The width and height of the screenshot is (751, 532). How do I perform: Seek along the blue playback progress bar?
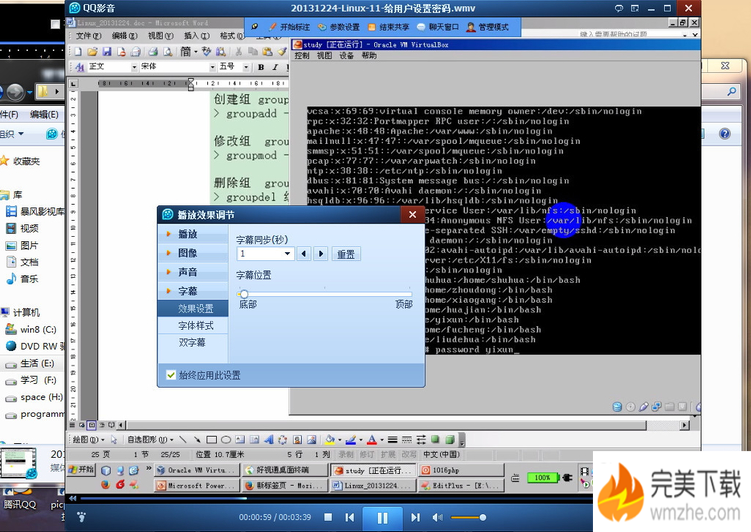coord(335,498)
